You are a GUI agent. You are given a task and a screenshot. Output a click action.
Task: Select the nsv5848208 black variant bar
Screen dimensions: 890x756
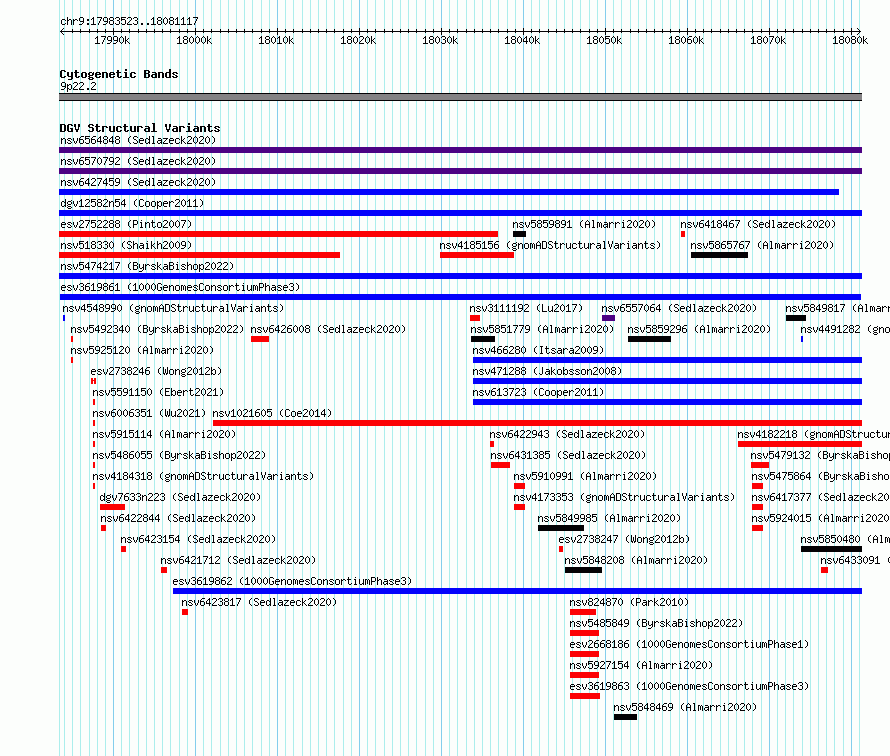pyautogui.click(x=583, y=570)
